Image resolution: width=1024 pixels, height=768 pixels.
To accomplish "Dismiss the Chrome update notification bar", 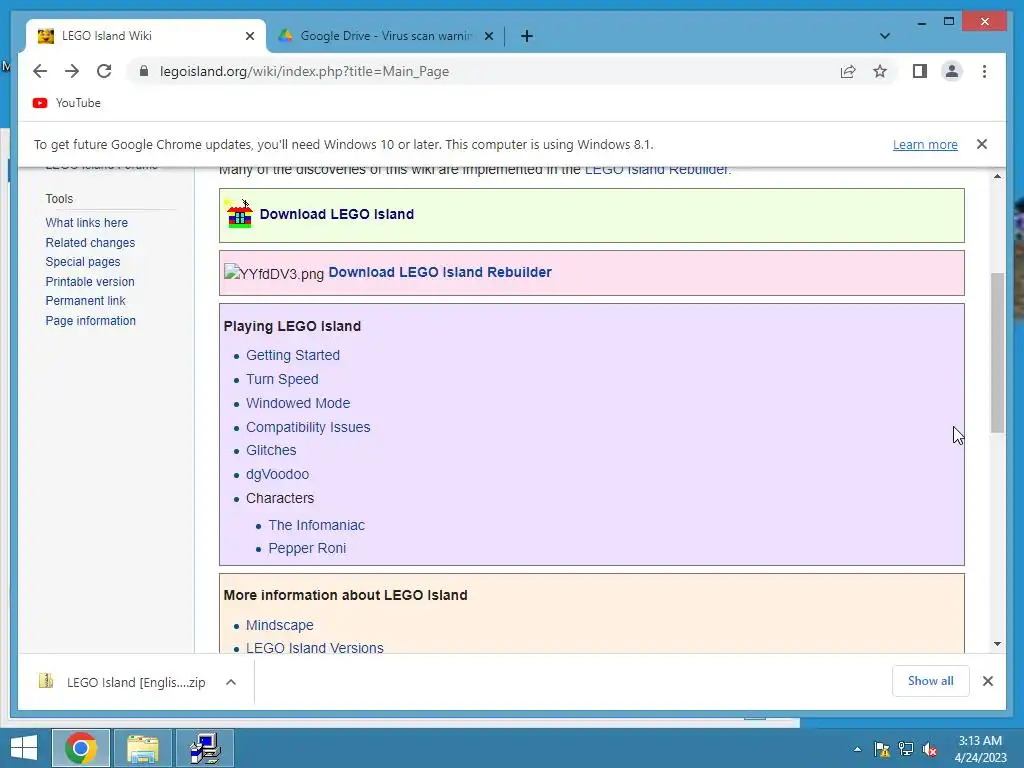I will pyautogui.click(x=982, y=144).
